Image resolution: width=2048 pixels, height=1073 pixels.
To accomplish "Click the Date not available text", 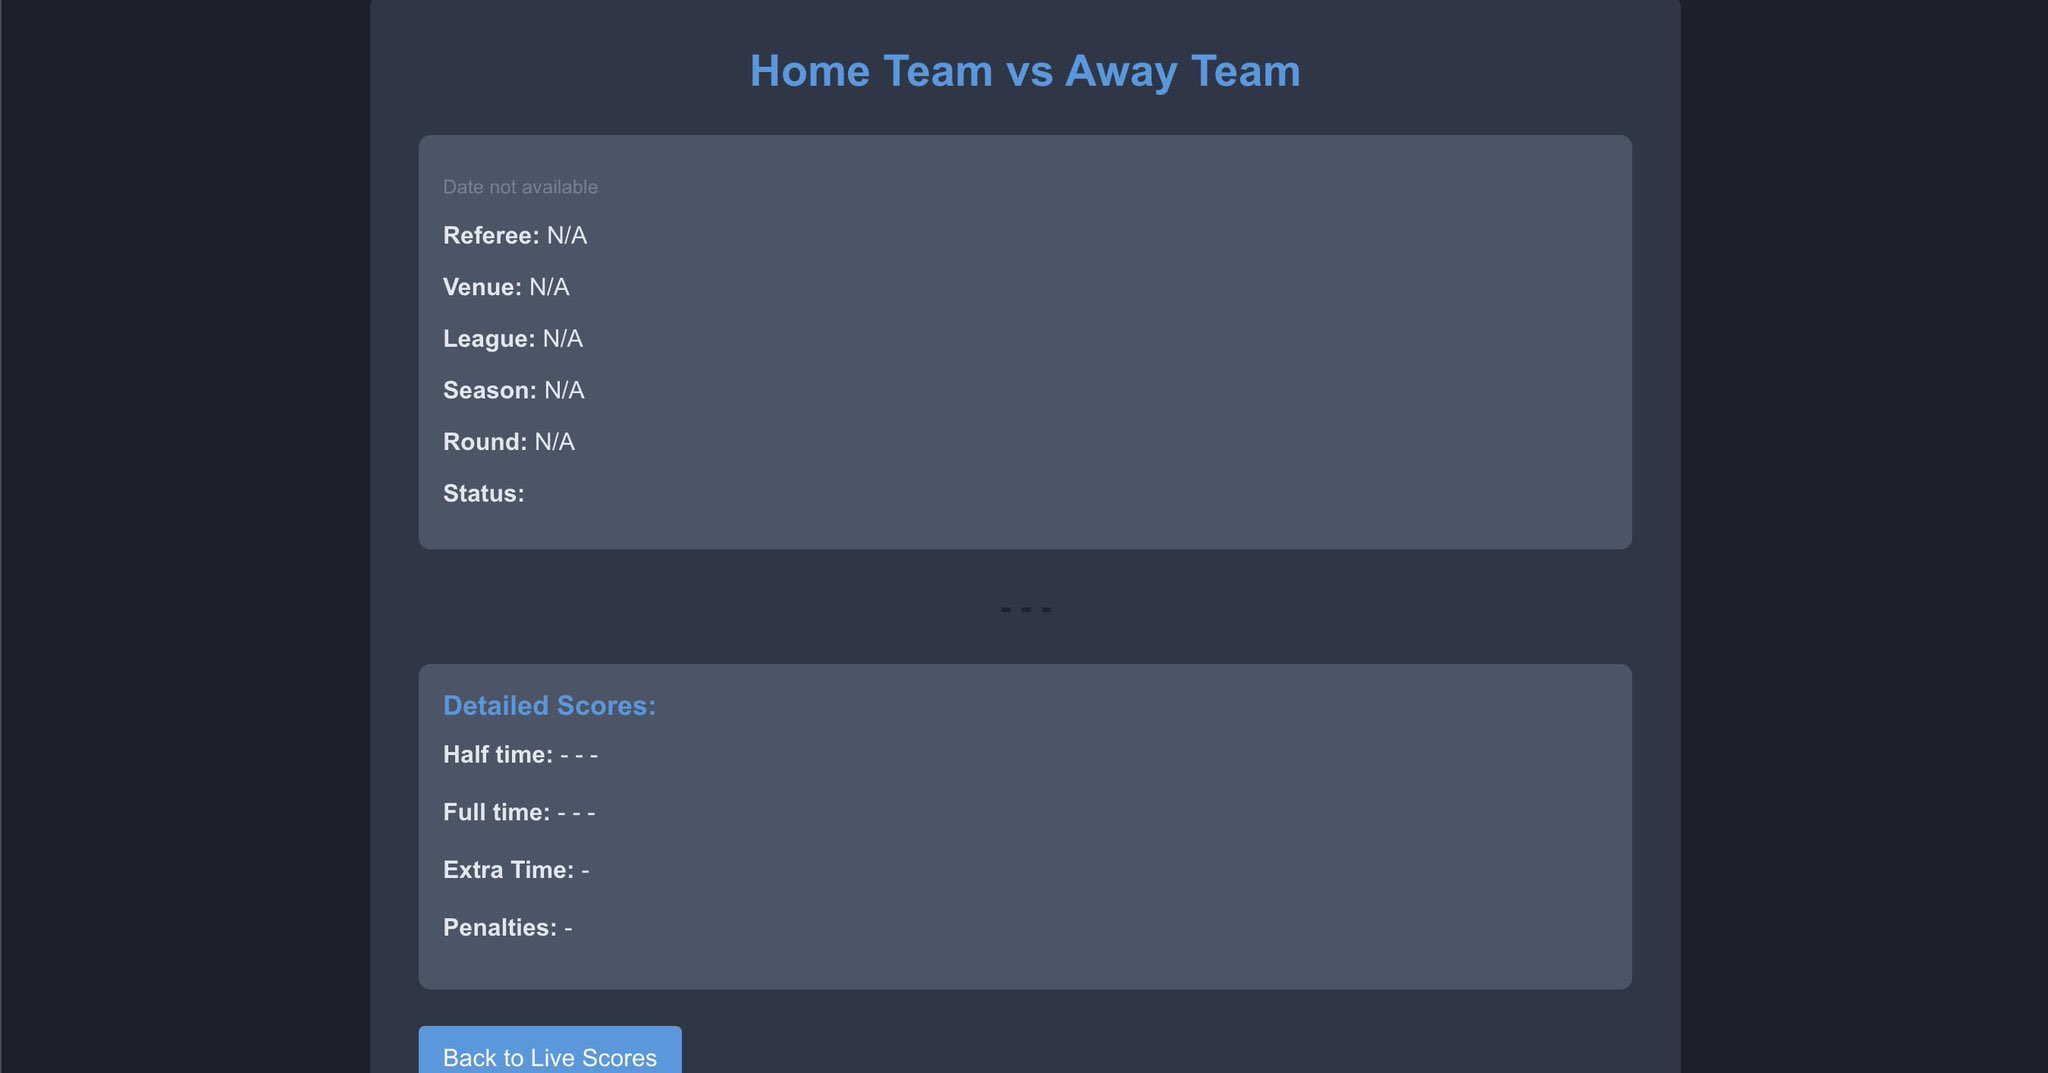I will pos(520,186).
